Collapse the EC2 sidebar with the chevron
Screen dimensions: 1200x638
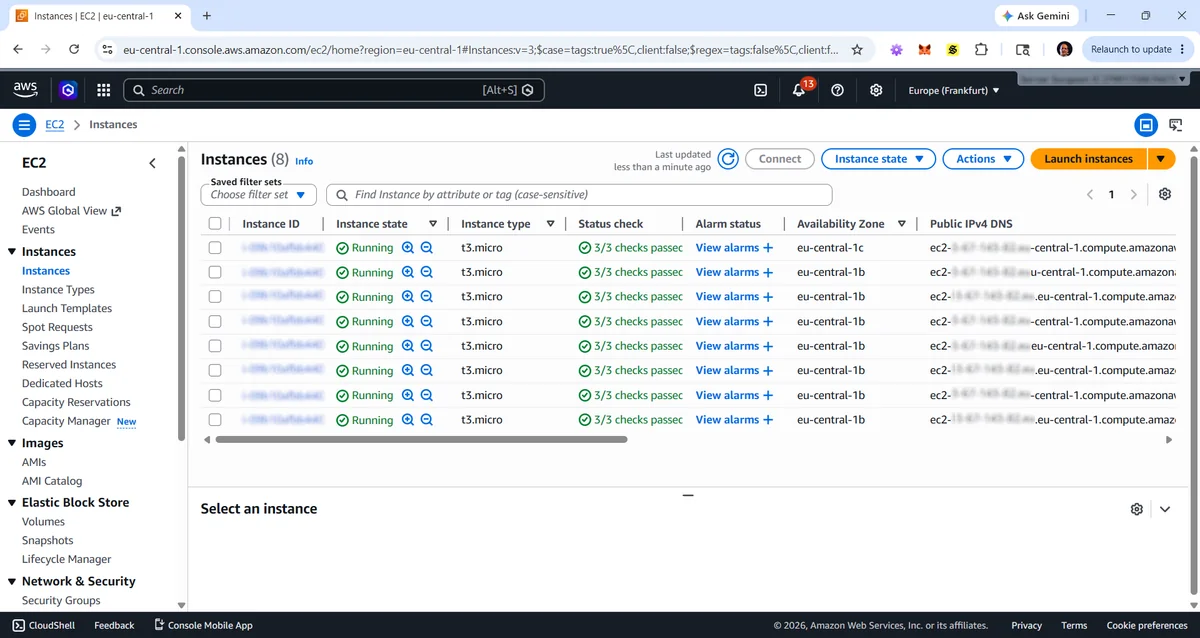tap(152, 163)
